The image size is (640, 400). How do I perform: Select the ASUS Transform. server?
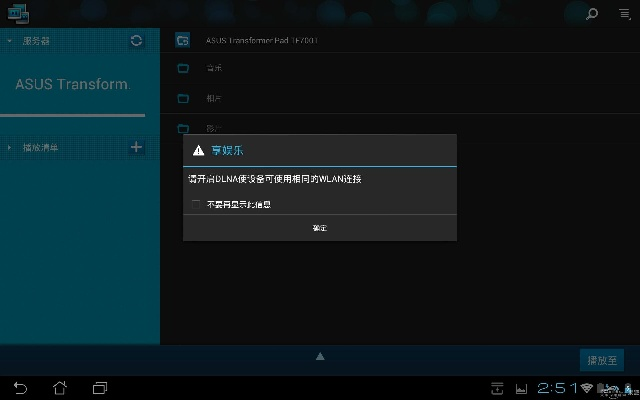pyautogui.click(x=73, y=85)
